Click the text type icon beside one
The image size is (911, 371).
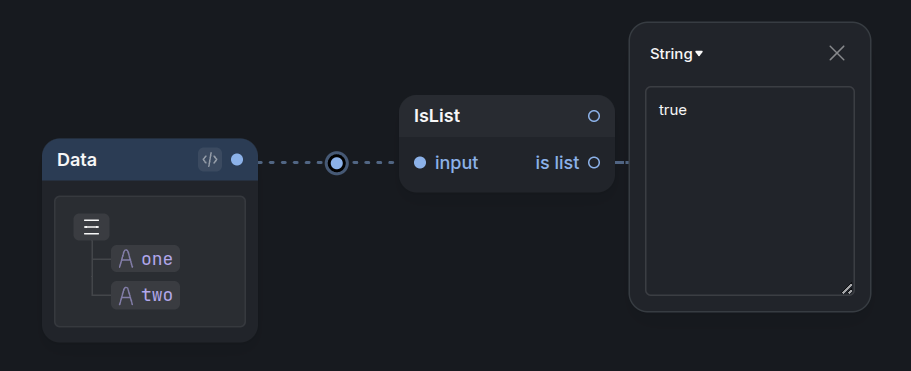pyautogui.click(x=126, y=259)
